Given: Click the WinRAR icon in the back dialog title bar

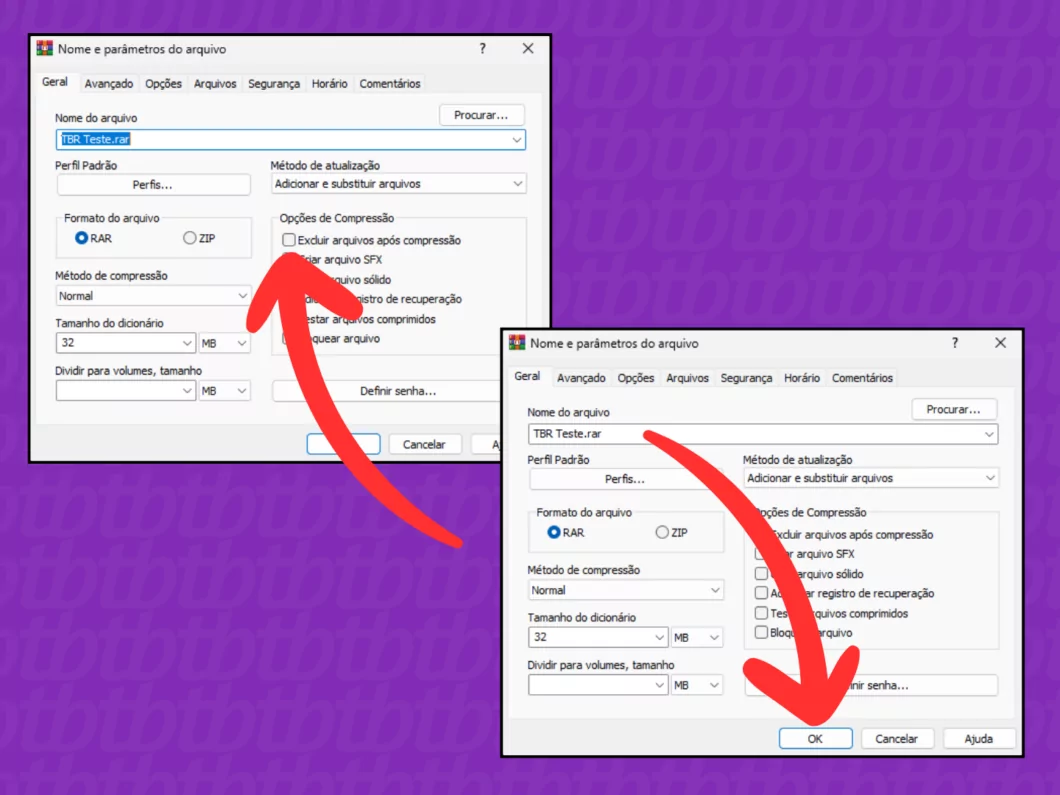Looking at the screenshot, I should (45, 49).
